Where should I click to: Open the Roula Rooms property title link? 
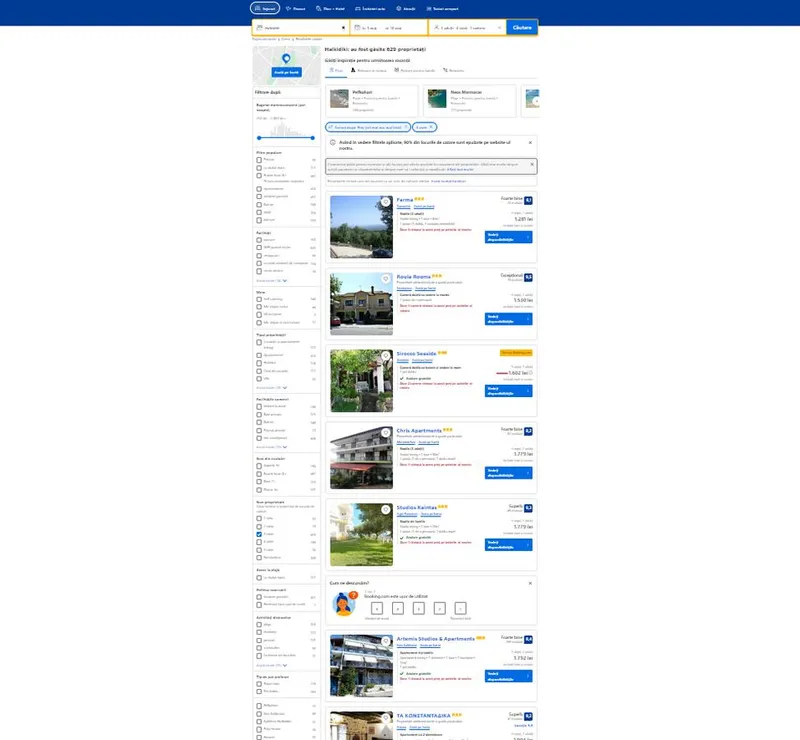tap(414, 277)
